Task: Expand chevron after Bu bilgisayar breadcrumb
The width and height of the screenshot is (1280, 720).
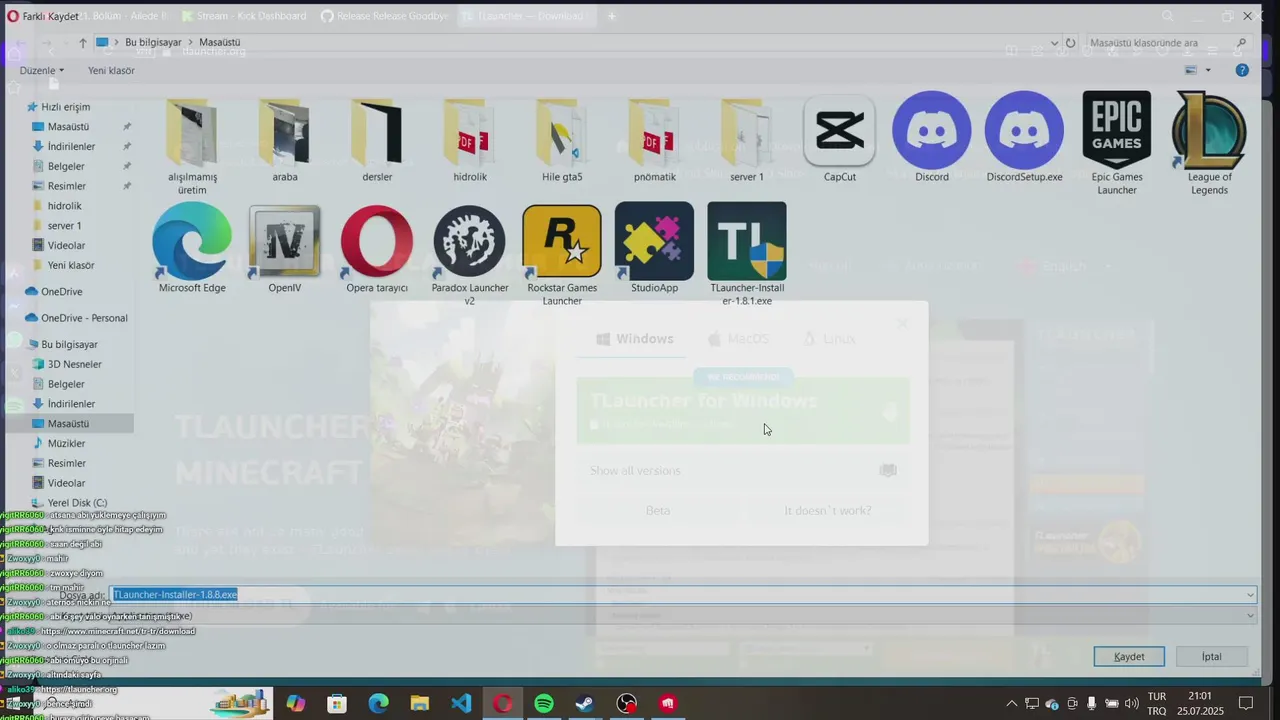Action: point(190,43)
